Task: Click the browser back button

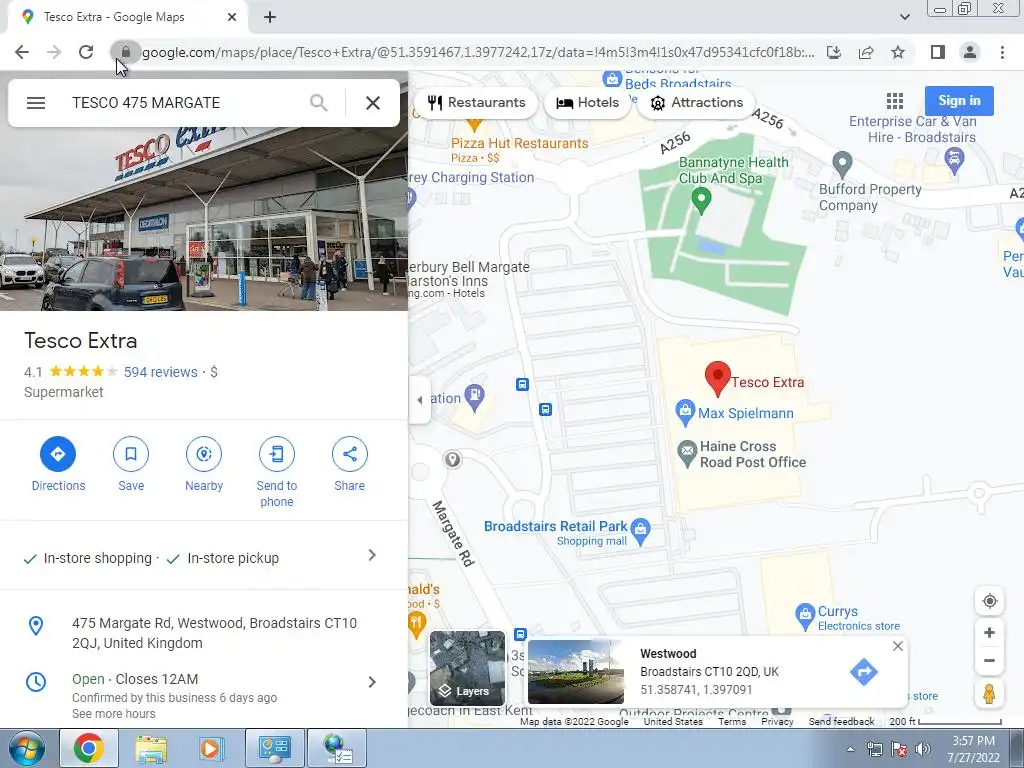Action: (x=22, y=52)
